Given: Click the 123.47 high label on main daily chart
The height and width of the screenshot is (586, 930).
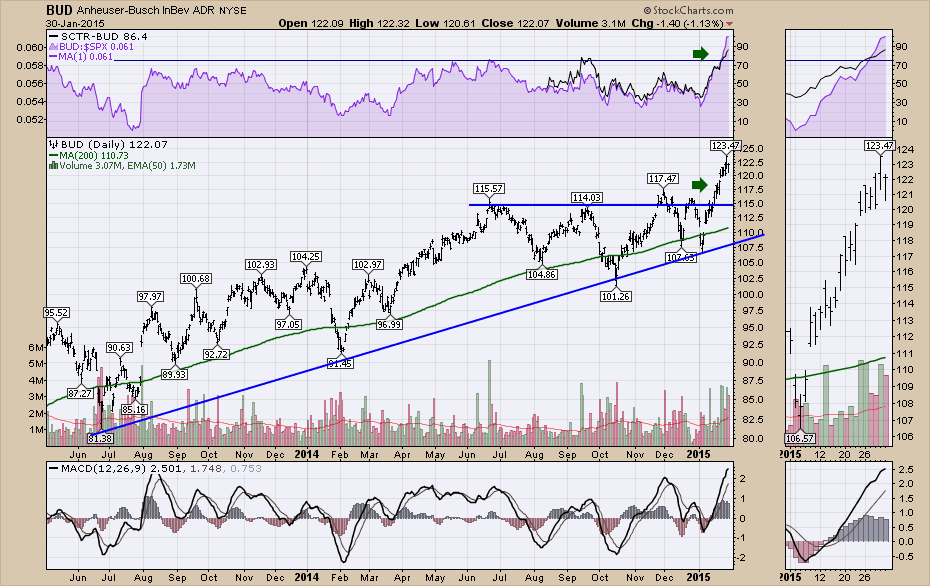Looking at the screenshot, I should coord(725,145).
